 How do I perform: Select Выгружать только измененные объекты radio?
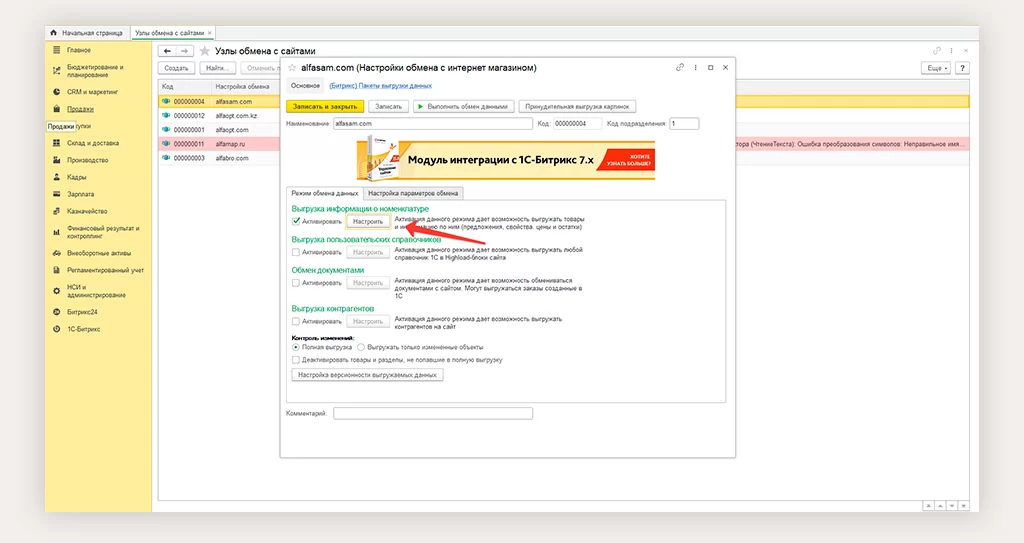(361, 347)
